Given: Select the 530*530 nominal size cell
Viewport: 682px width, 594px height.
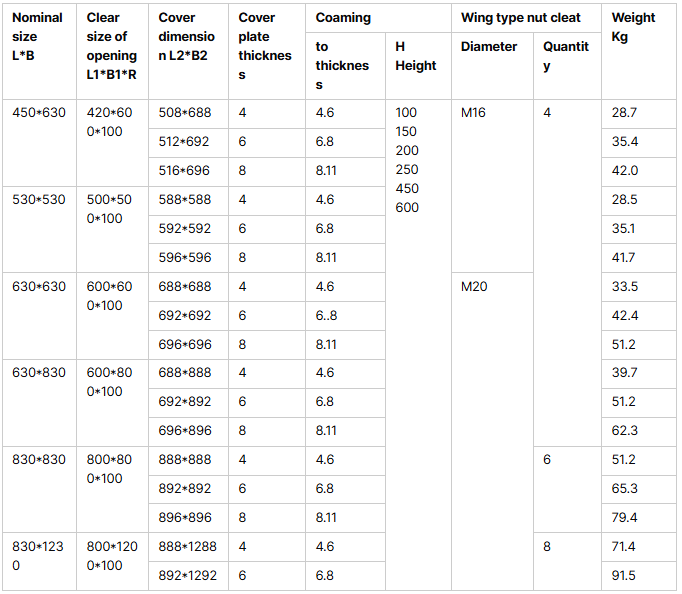Looking at the screenshot, I should pos(39,200).
